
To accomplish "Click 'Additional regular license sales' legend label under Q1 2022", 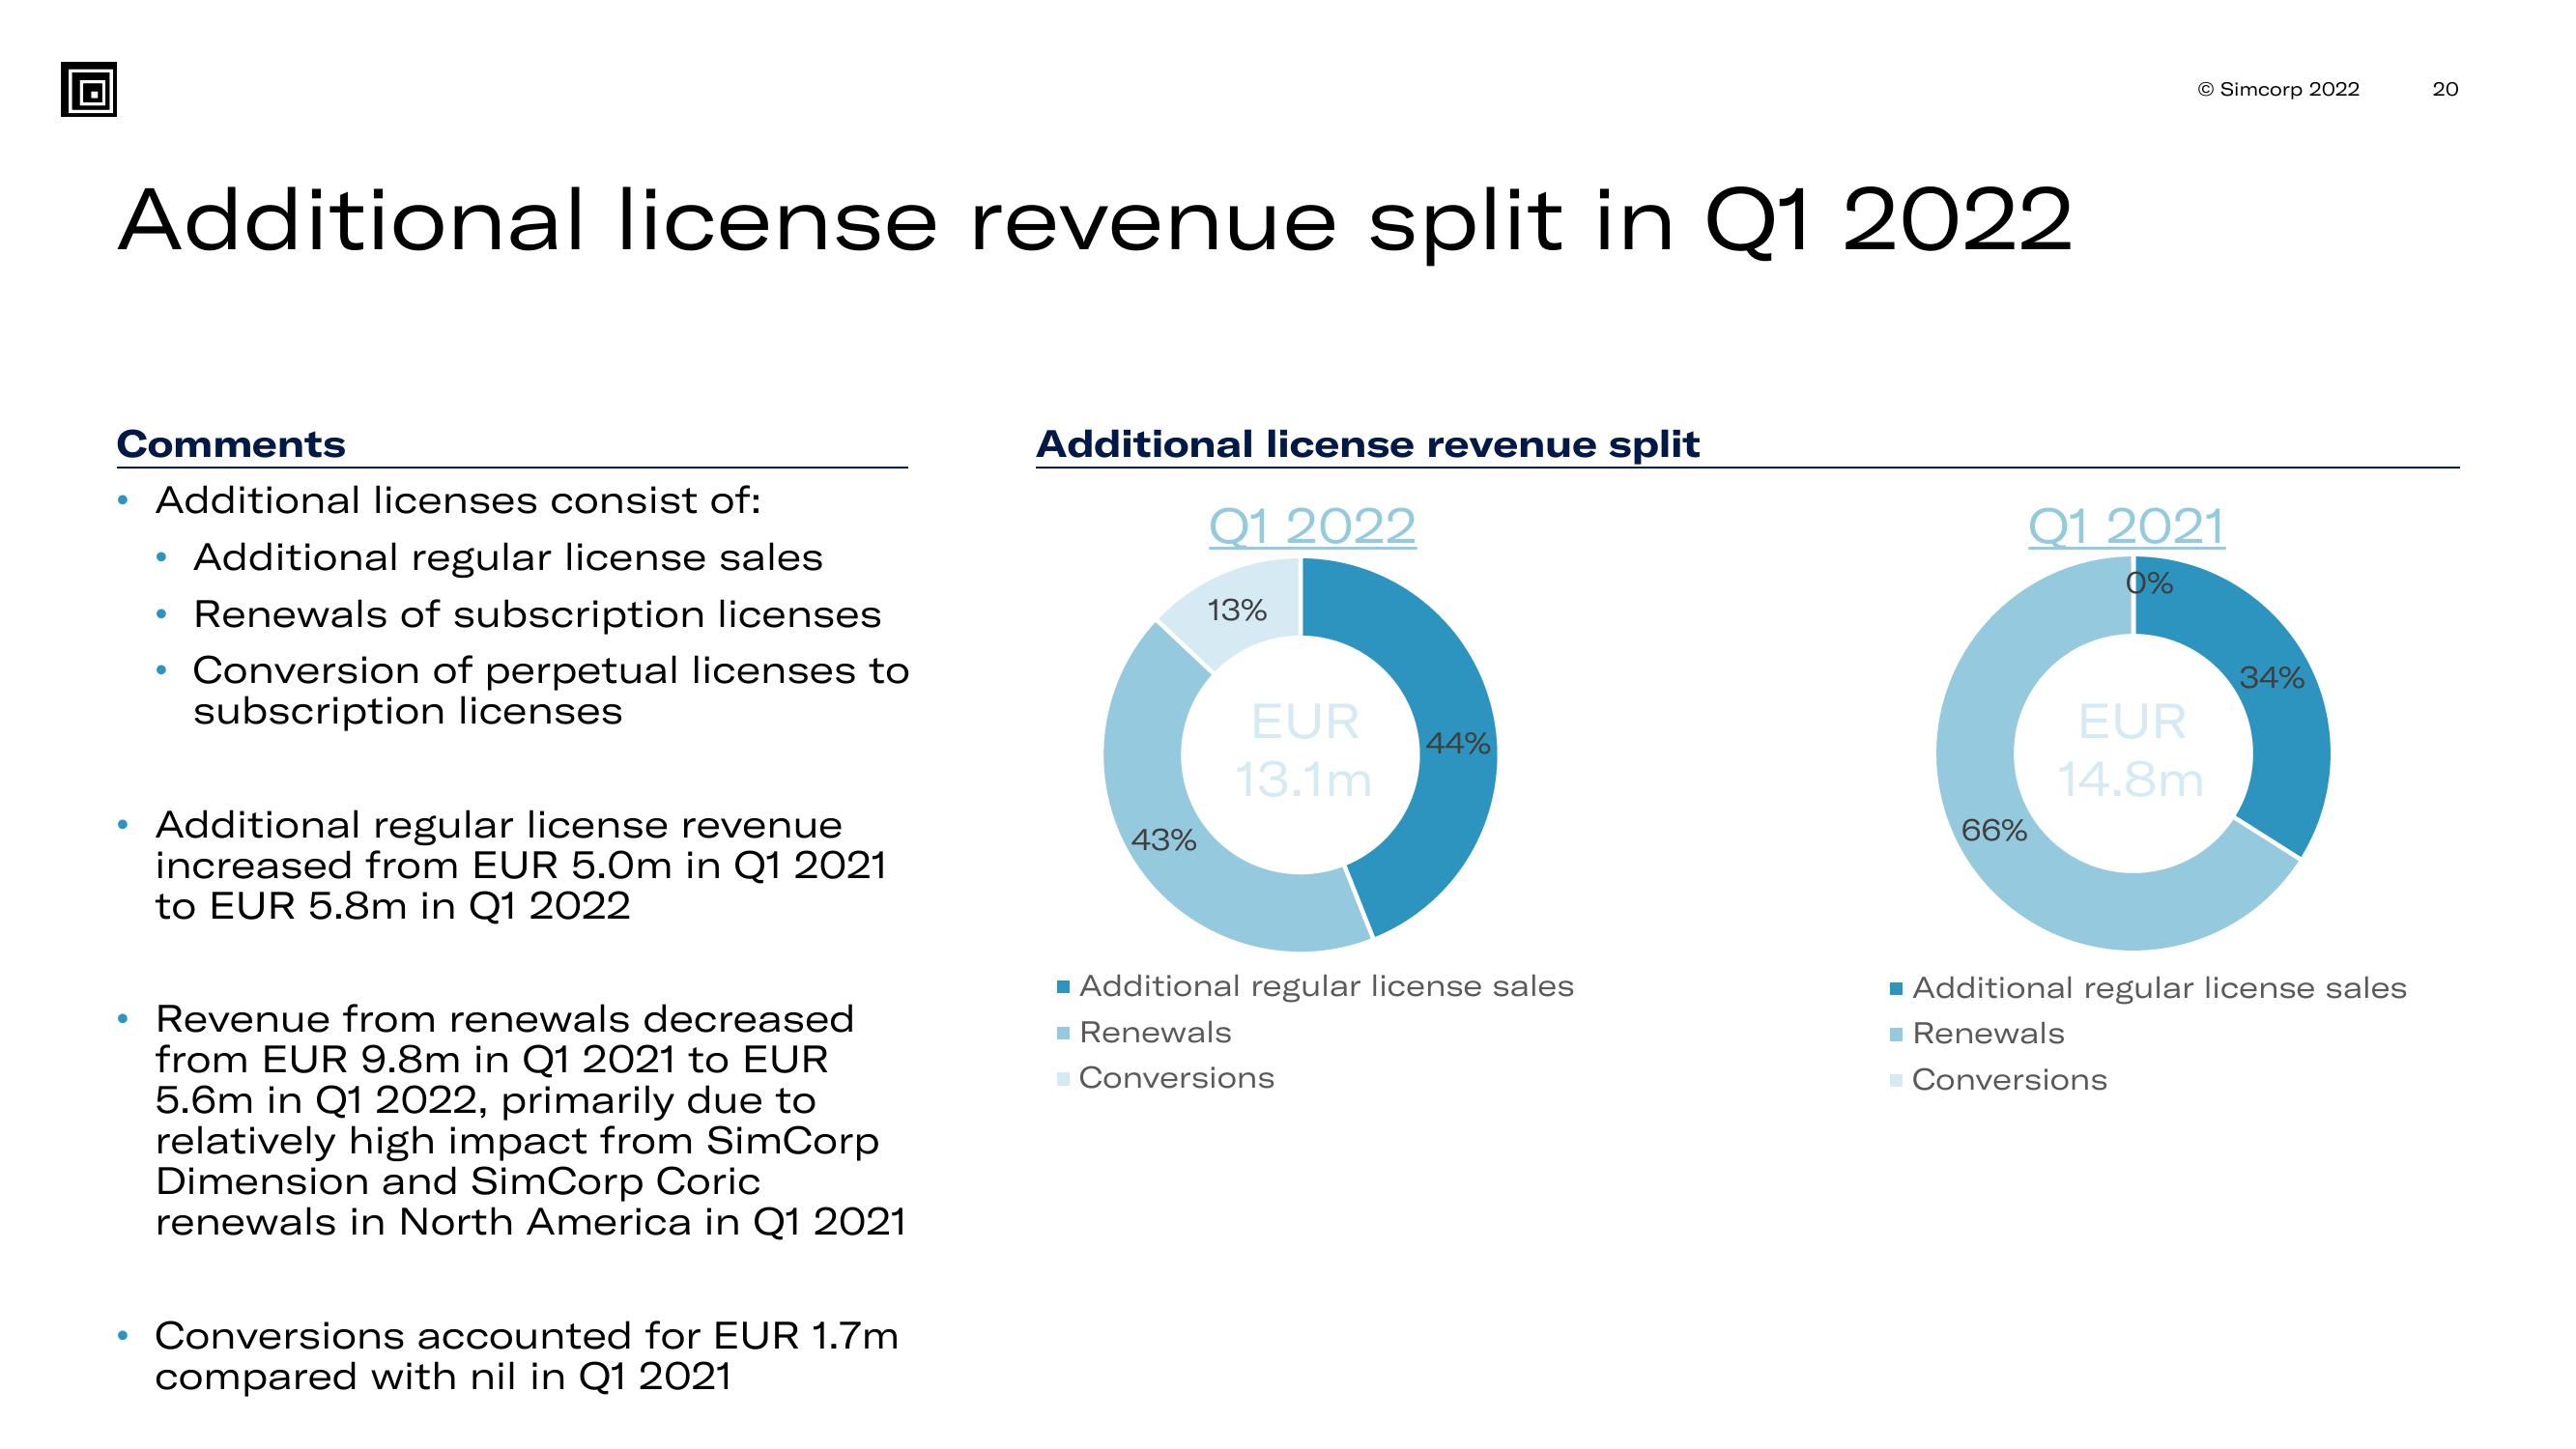I will 1326,987.
